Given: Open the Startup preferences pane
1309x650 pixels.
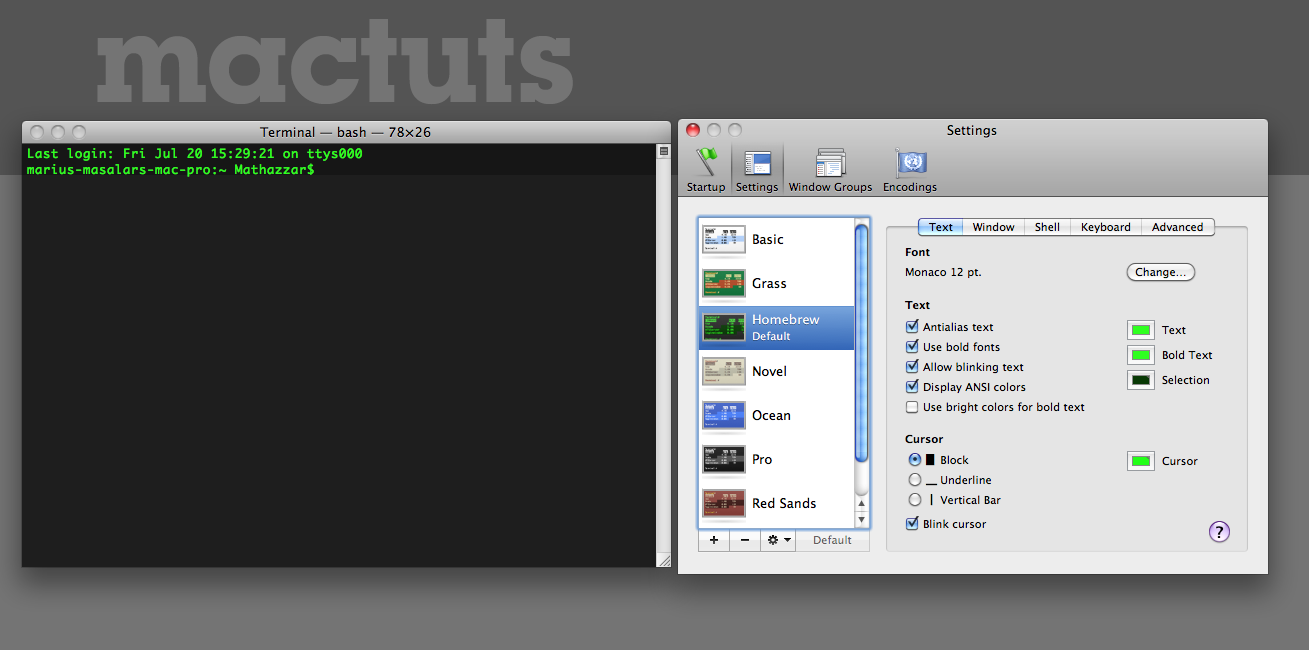Looking at the screenshot, I should 706,169.
